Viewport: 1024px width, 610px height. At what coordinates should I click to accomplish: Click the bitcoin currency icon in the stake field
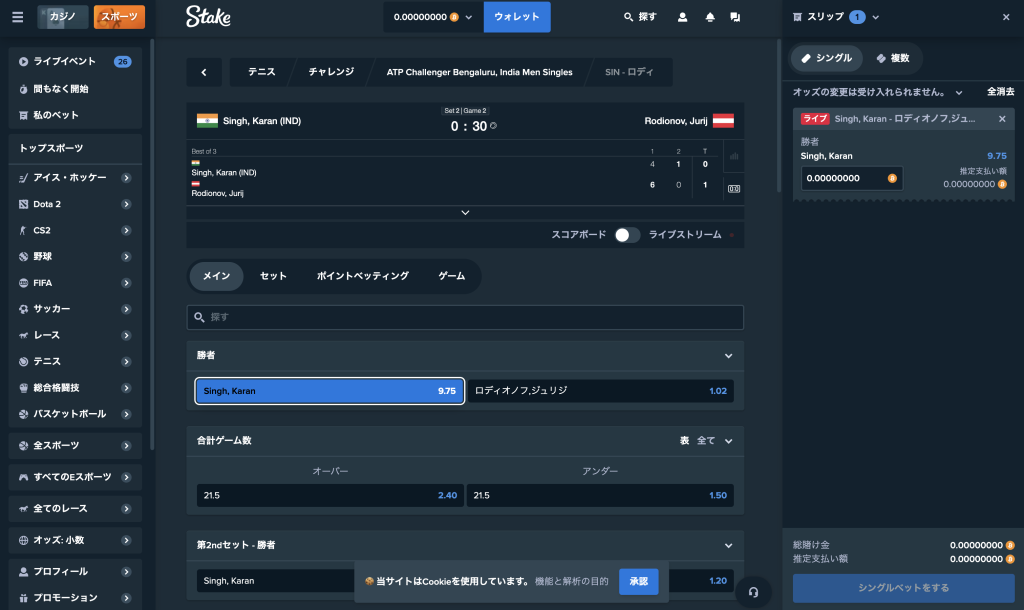[892, 178]
